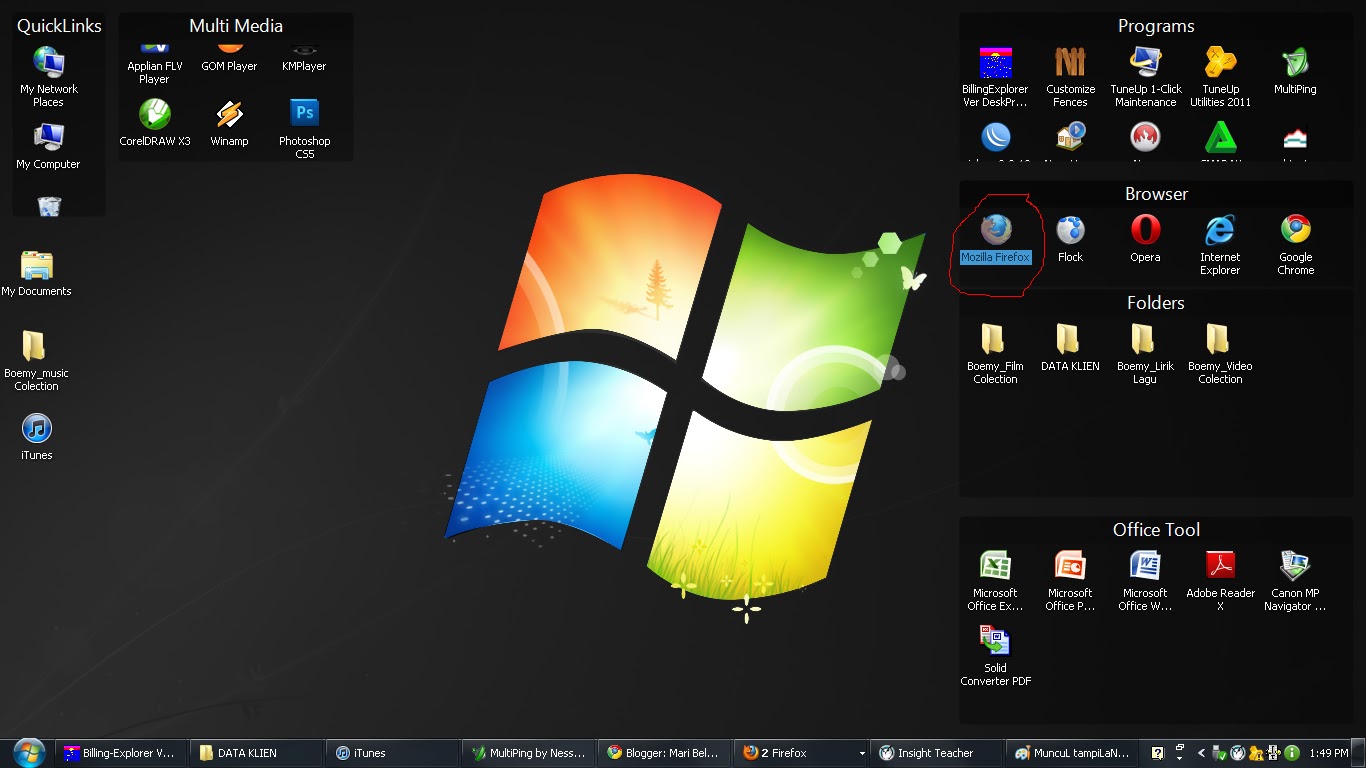
Task: Open the red flame burner icon in Programs
Action: click(x=1145, y=137)
